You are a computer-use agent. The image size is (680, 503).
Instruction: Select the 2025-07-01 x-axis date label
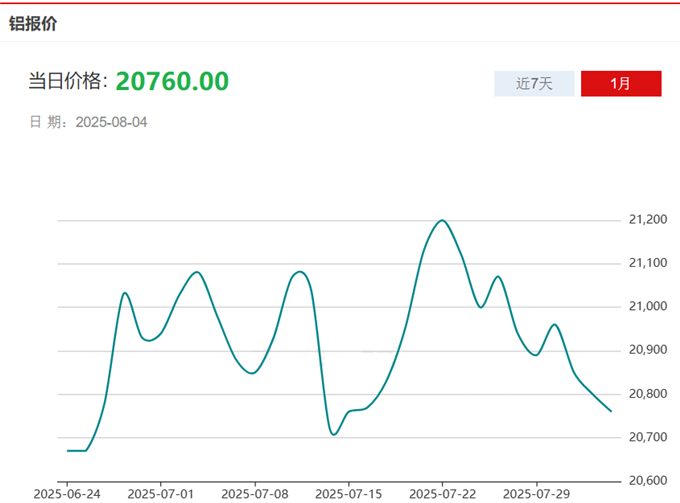click(x=160, y=493)
